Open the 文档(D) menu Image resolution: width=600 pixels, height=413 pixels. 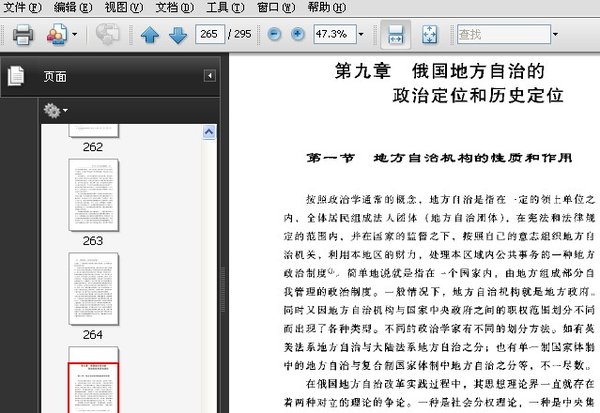pos(174,7)
